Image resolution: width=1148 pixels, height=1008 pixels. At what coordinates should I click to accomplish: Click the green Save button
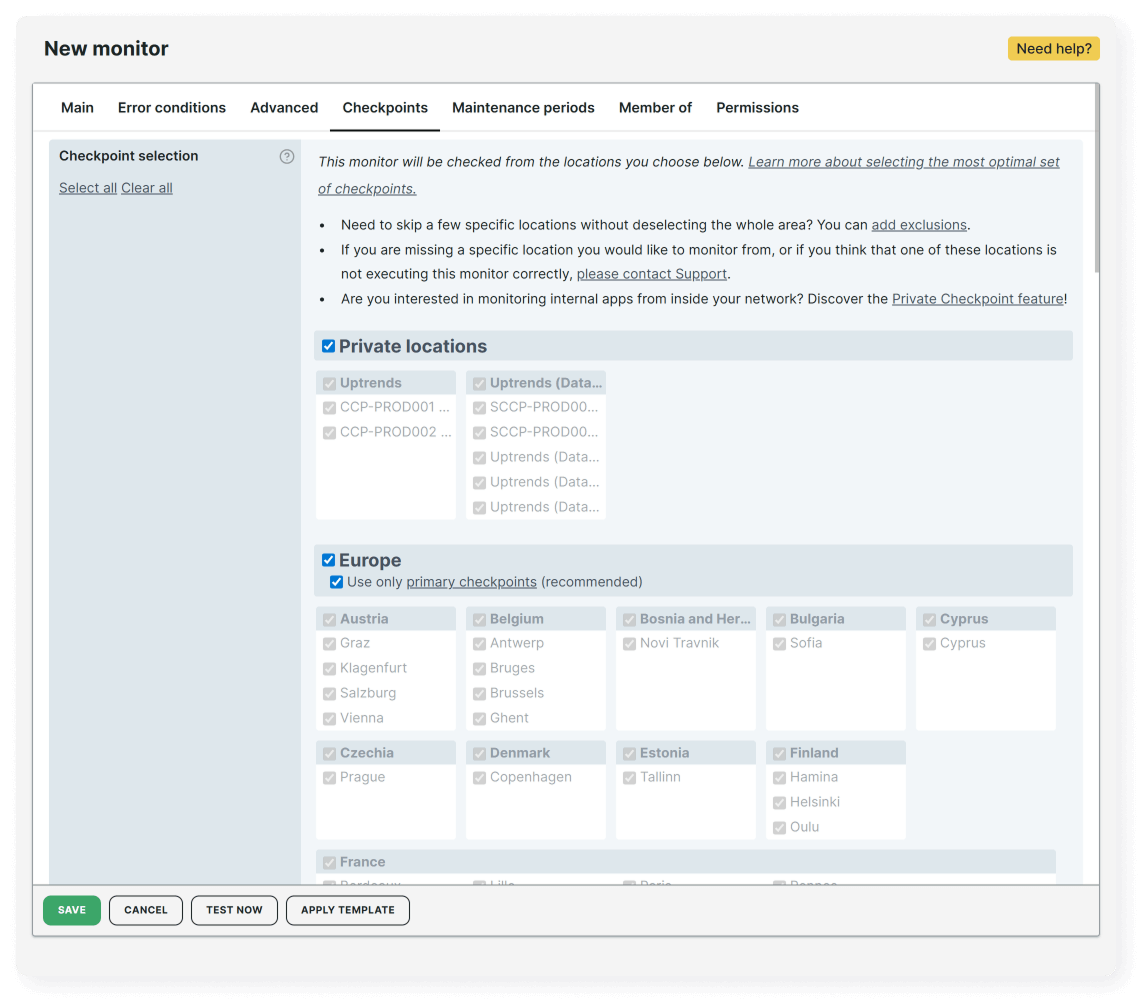[x=72, y=910]
